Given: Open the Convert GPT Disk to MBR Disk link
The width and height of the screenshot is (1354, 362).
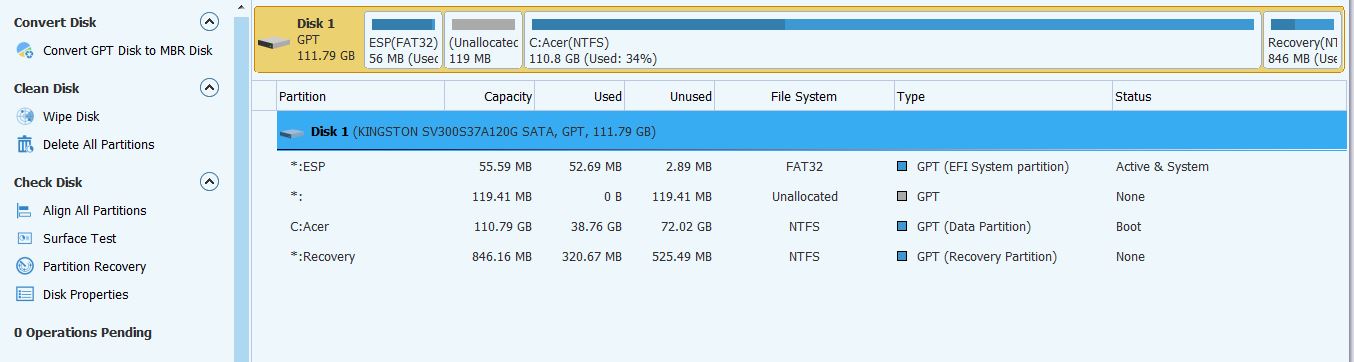Looking at the screenshot, I should [128, 50].
